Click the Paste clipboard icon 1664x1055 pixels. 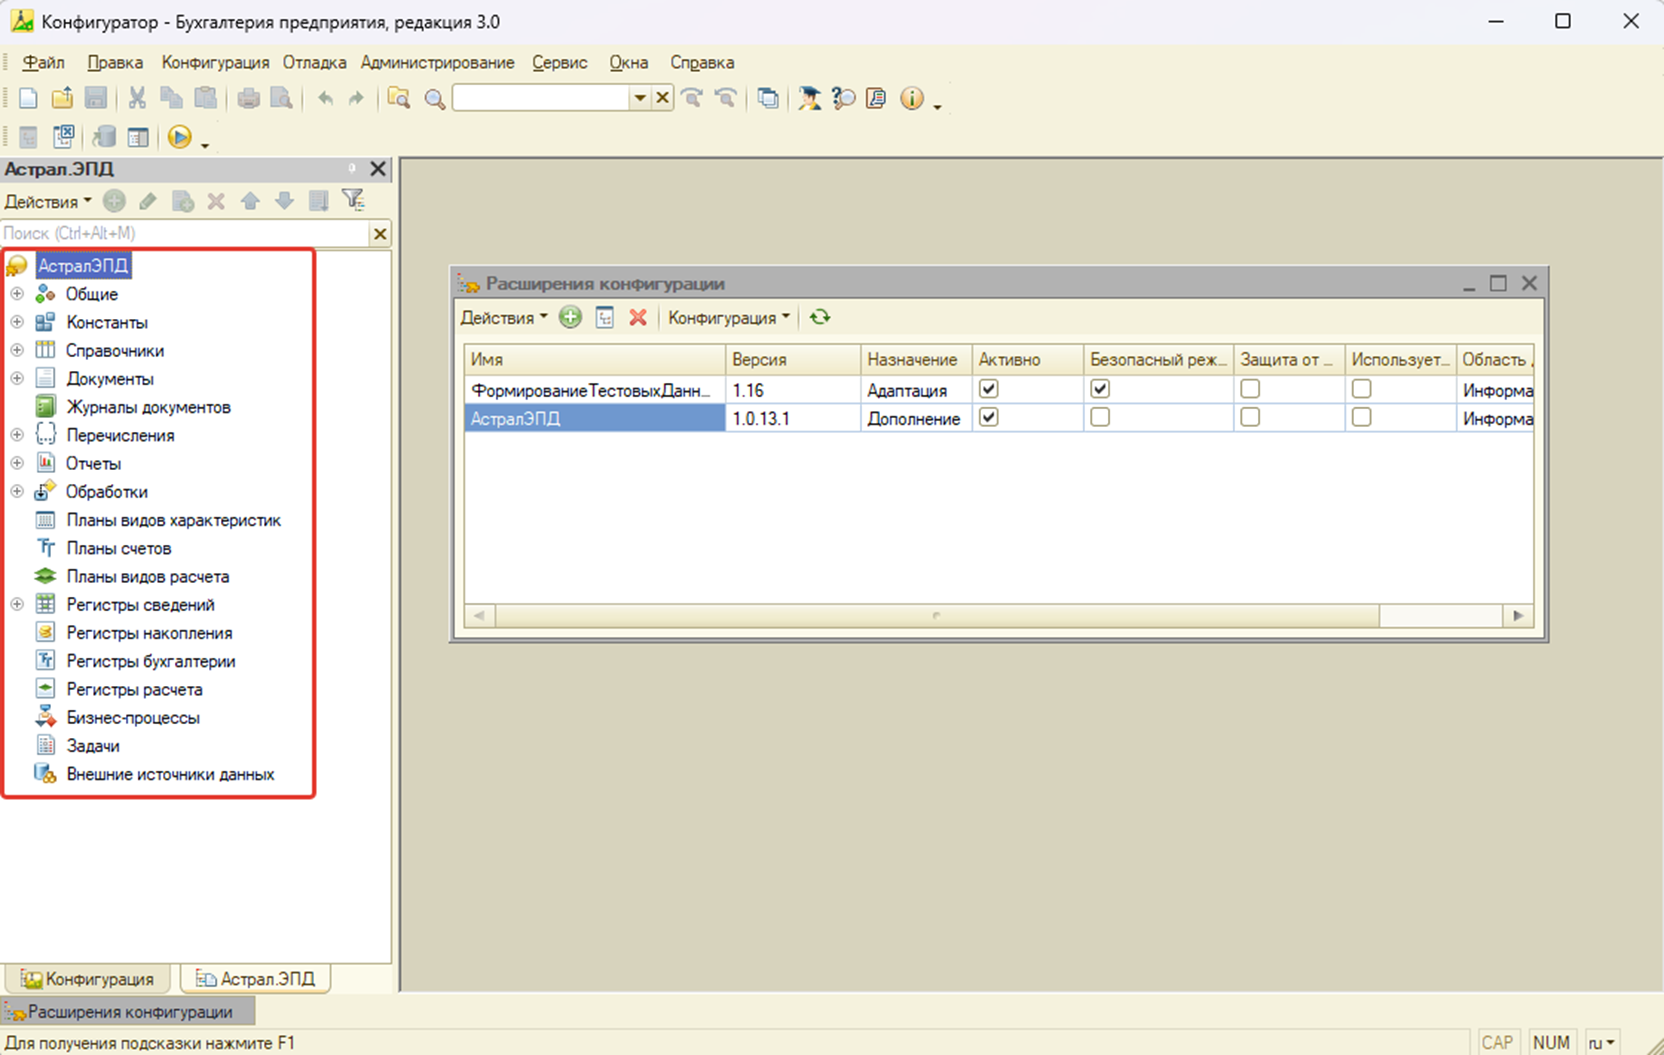pyautogui.click(x=205, y=98)
